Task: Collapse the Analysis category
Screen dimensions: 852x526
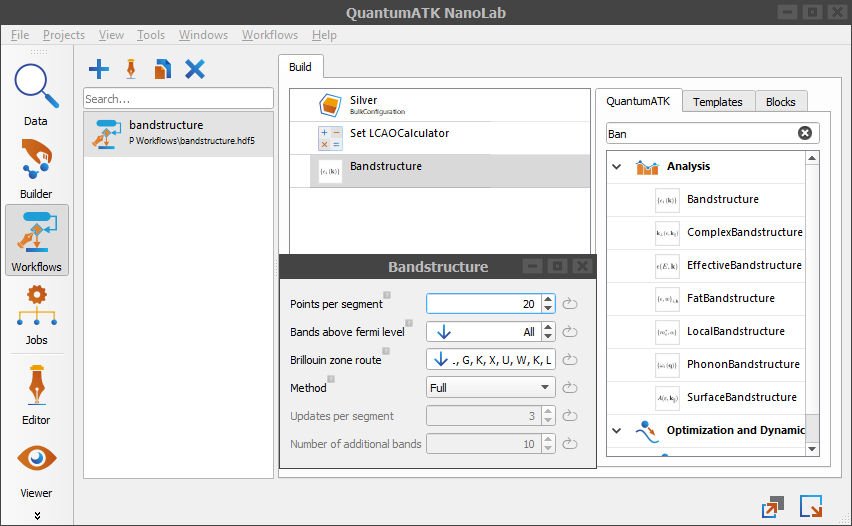Action: click(617, 167)
